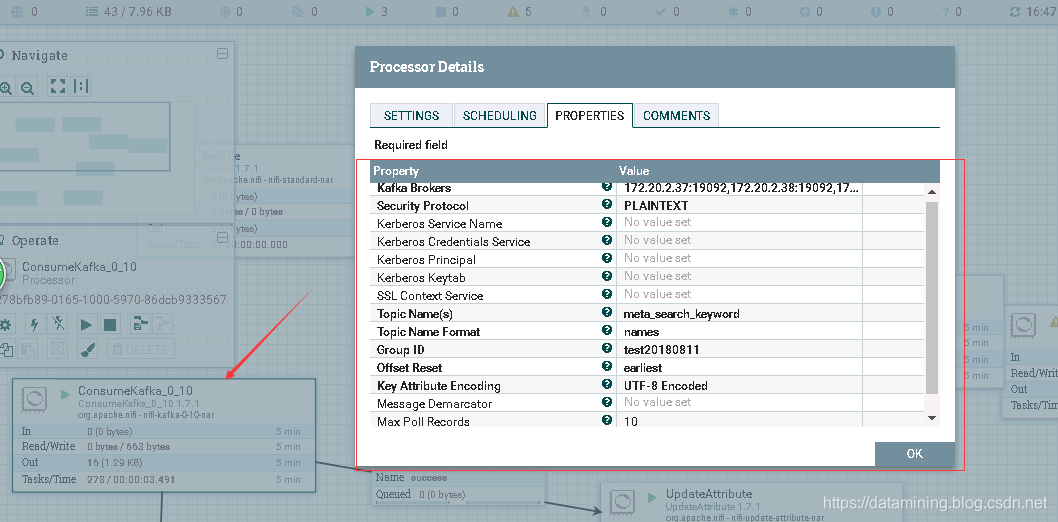
Task: Click the Property column header
Action: click(493, 171)
